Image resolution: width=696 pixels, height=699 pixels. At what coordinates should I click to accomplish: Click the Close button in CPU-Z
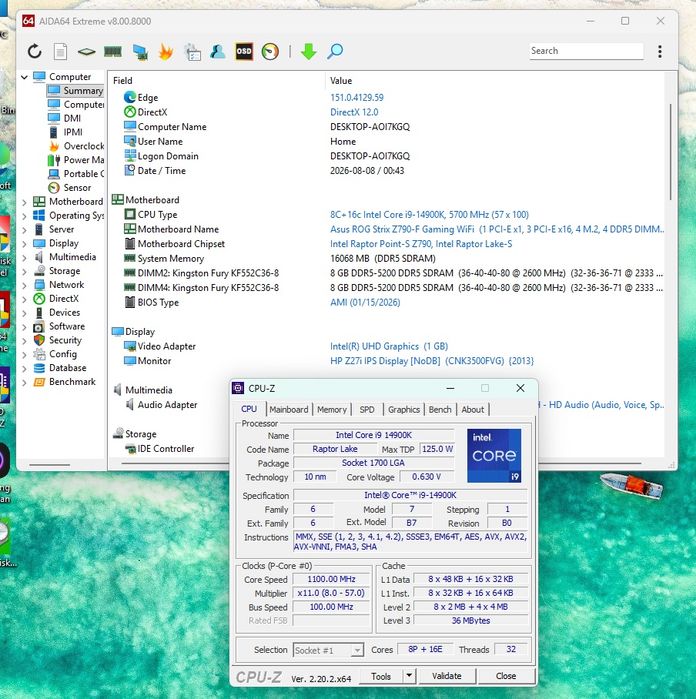coord(506,676)
